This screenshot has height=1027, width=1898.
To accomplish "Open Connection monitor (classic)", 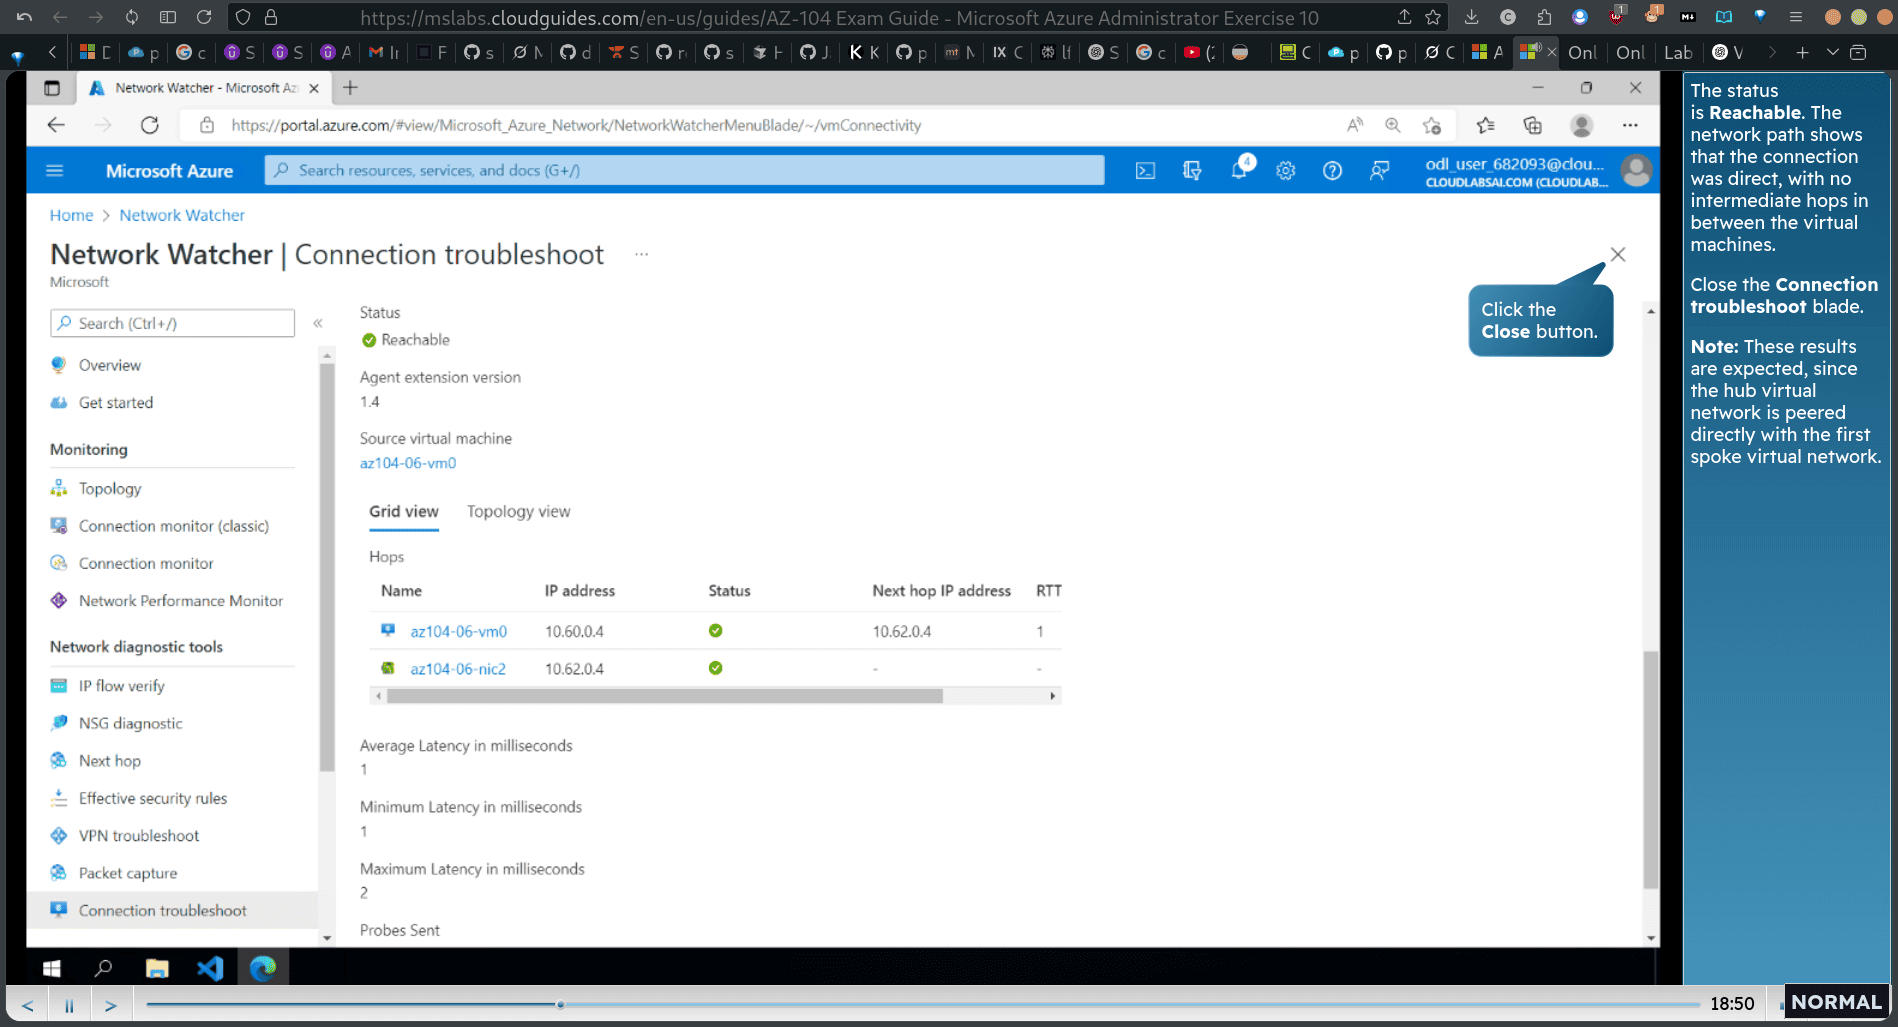I will [x=173, y=526].
